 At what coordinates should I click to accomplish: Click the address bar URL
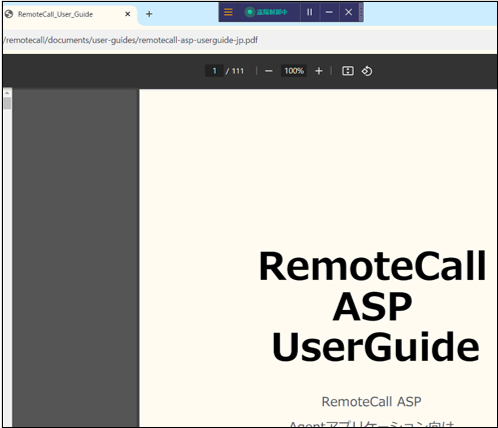[131, 40]
